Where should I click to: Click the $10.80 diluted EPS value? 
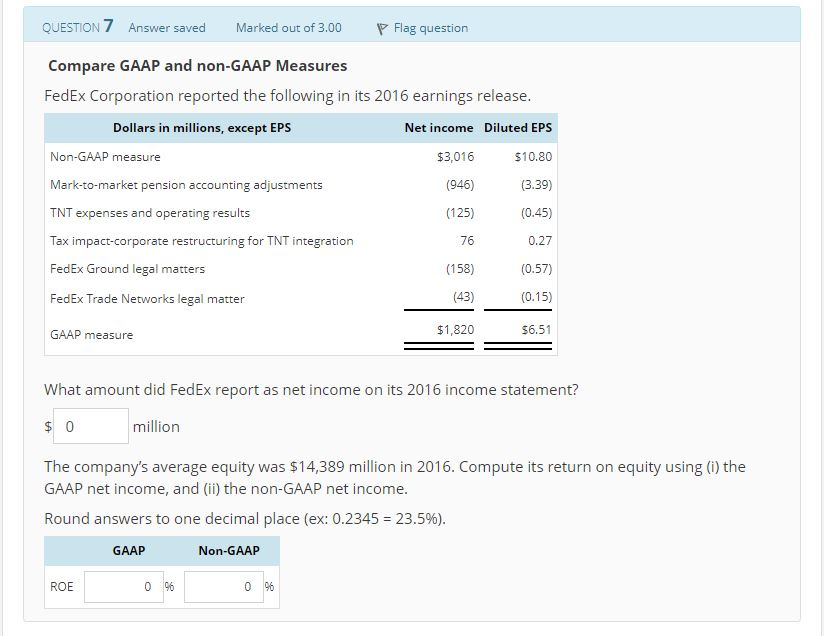click(533, 157)
